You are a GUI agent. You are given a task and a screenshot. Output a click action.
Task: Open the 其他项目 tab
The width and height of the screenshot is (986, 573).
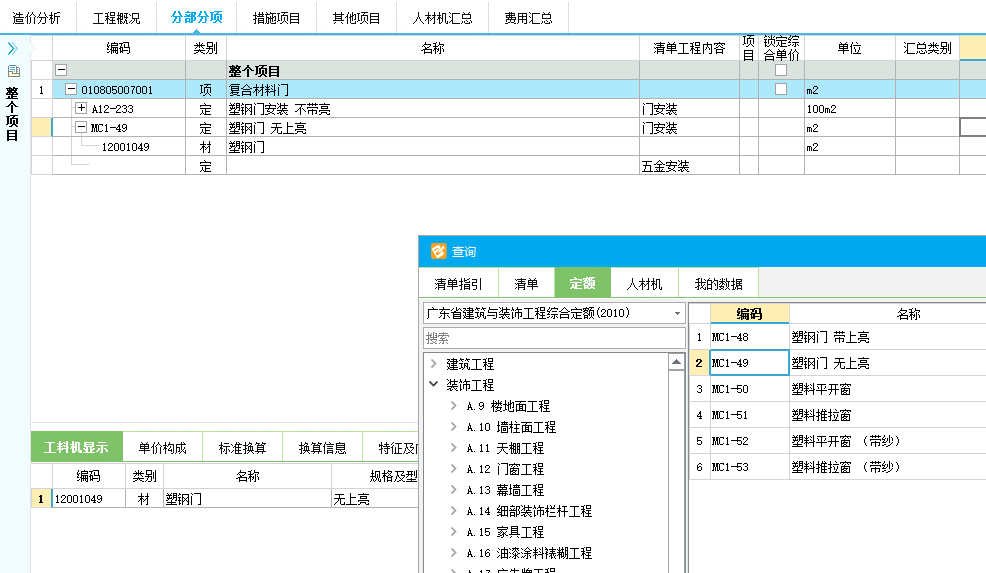tap(357, 18)
